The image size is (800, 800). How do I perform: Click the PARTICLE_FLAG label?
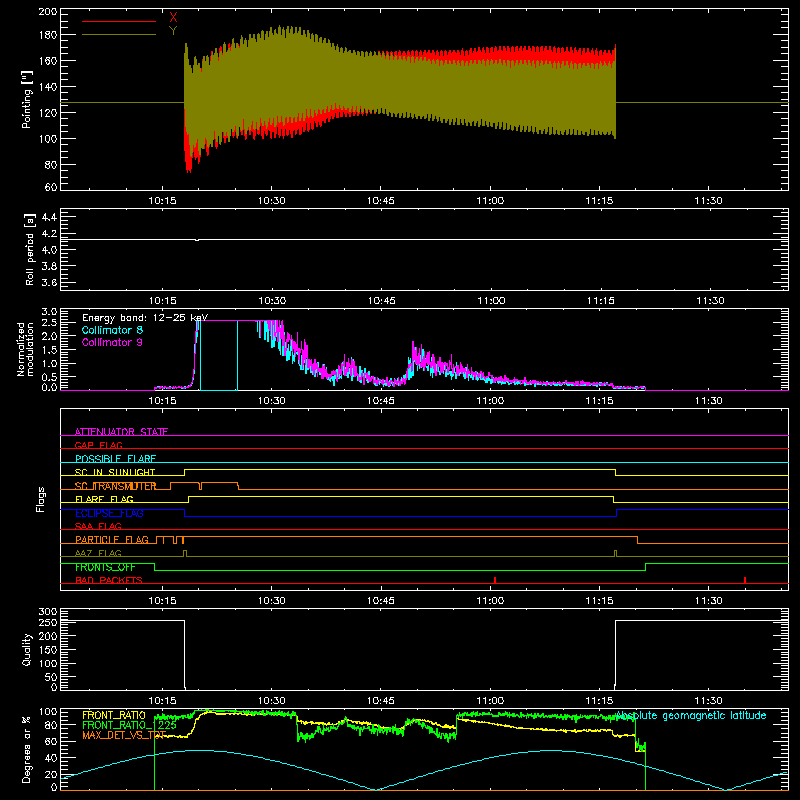click(112, 539)
